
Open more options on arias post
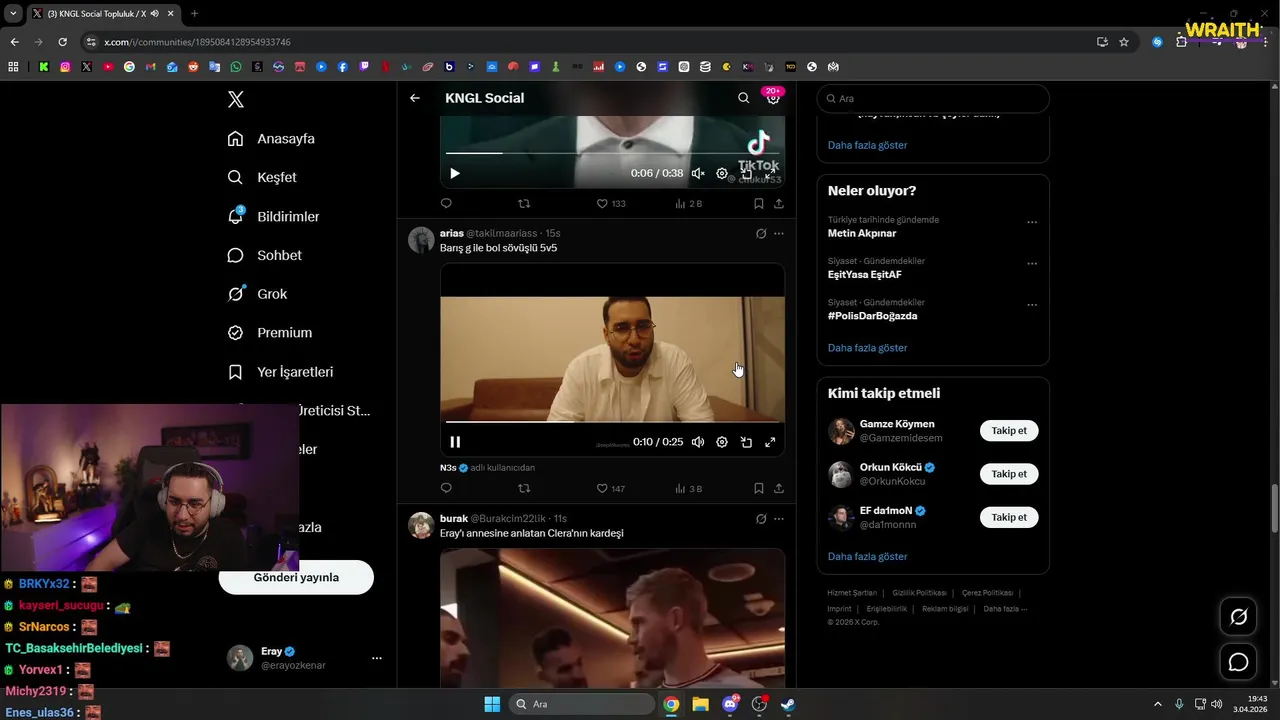pos(779,233)
